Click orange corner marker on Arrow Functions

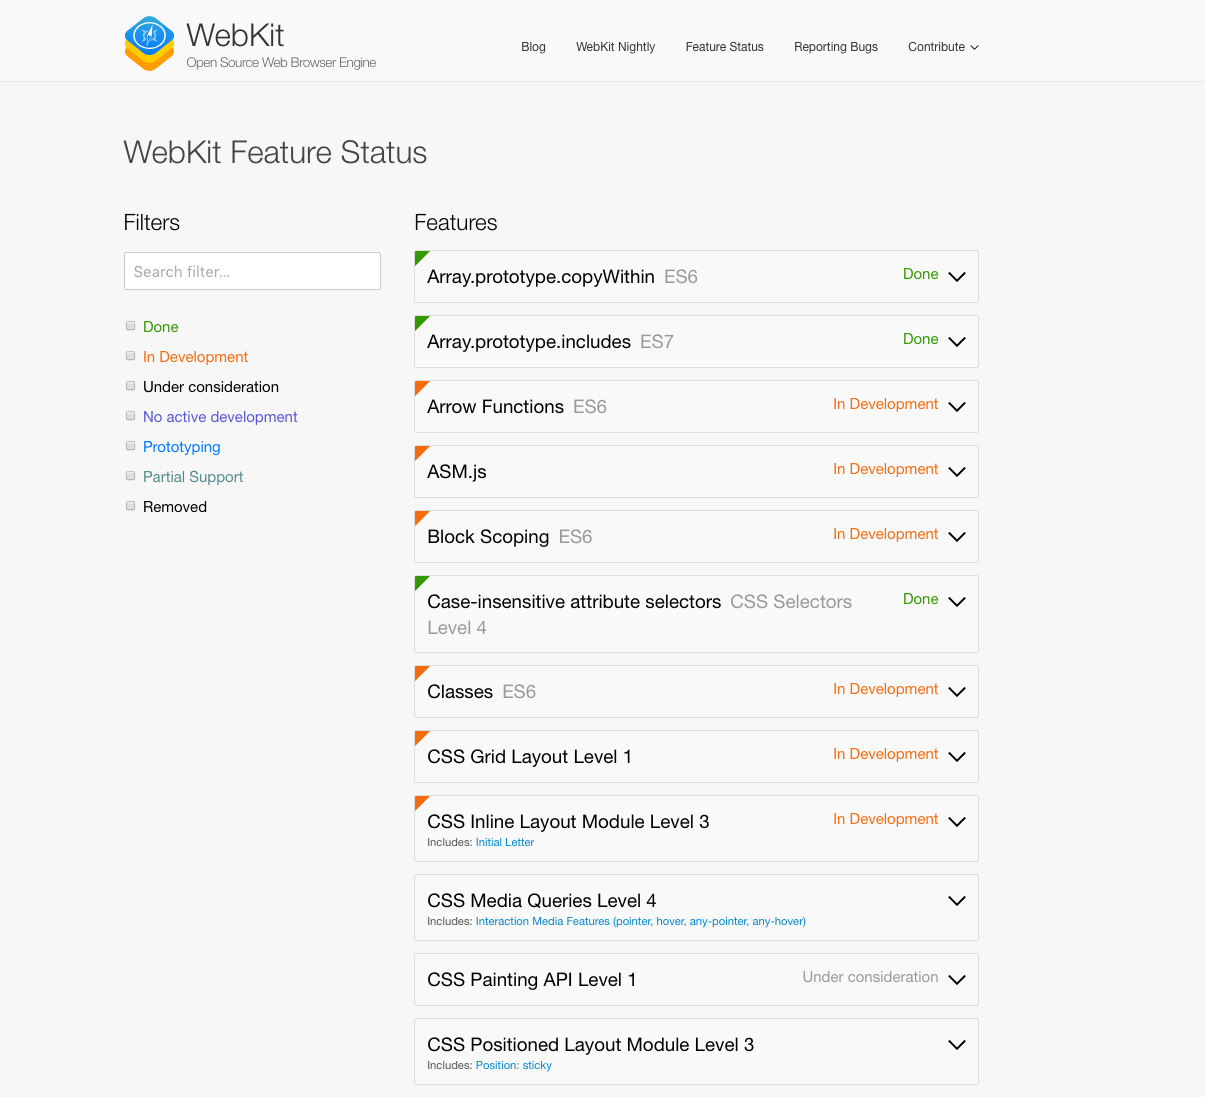(x=420, y=386)
